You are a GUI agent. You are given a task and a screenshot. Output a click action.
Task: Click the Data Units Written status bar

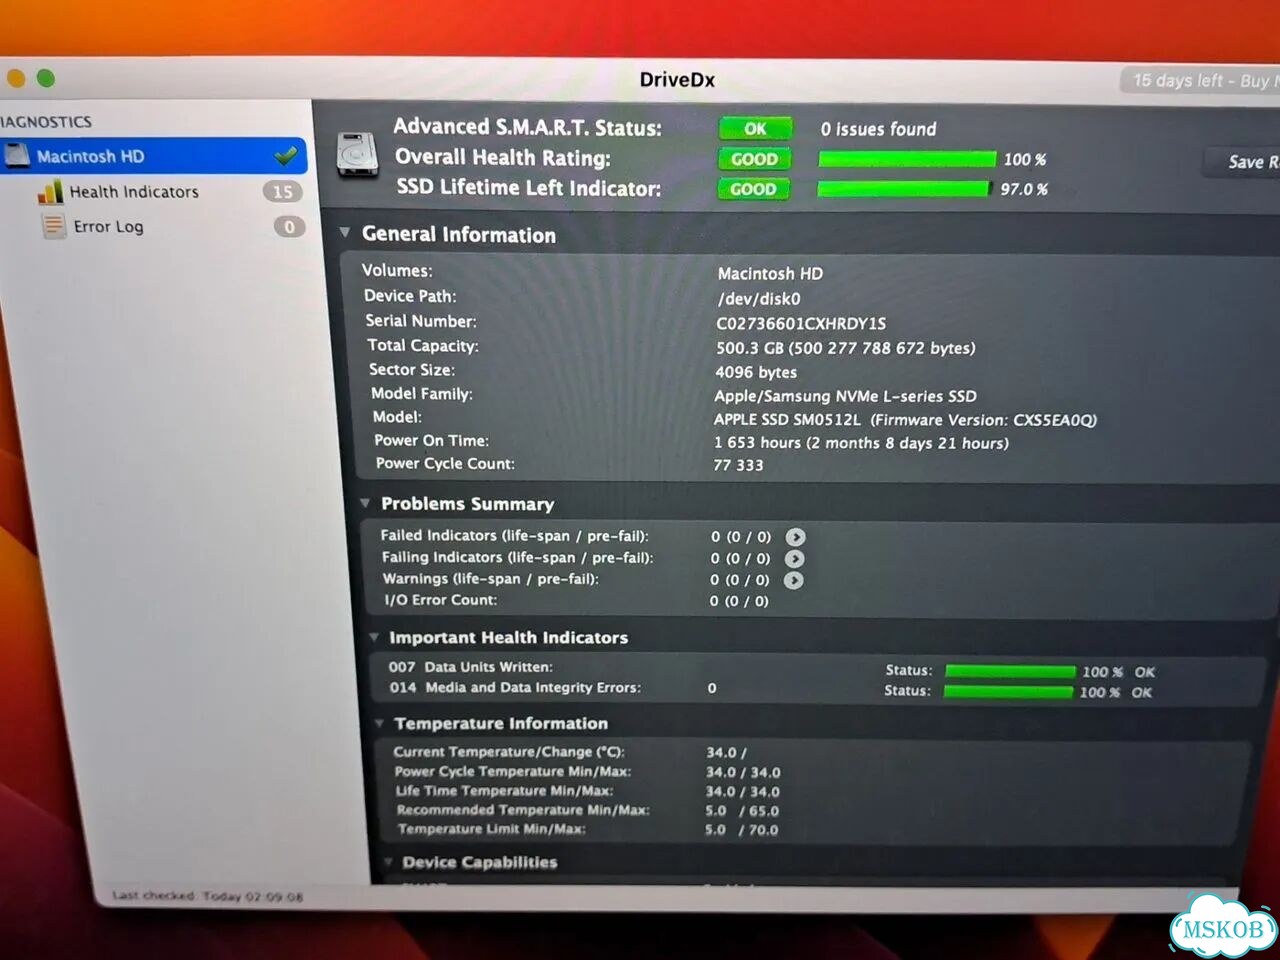pyautogui.click(x=1010, y=672)
